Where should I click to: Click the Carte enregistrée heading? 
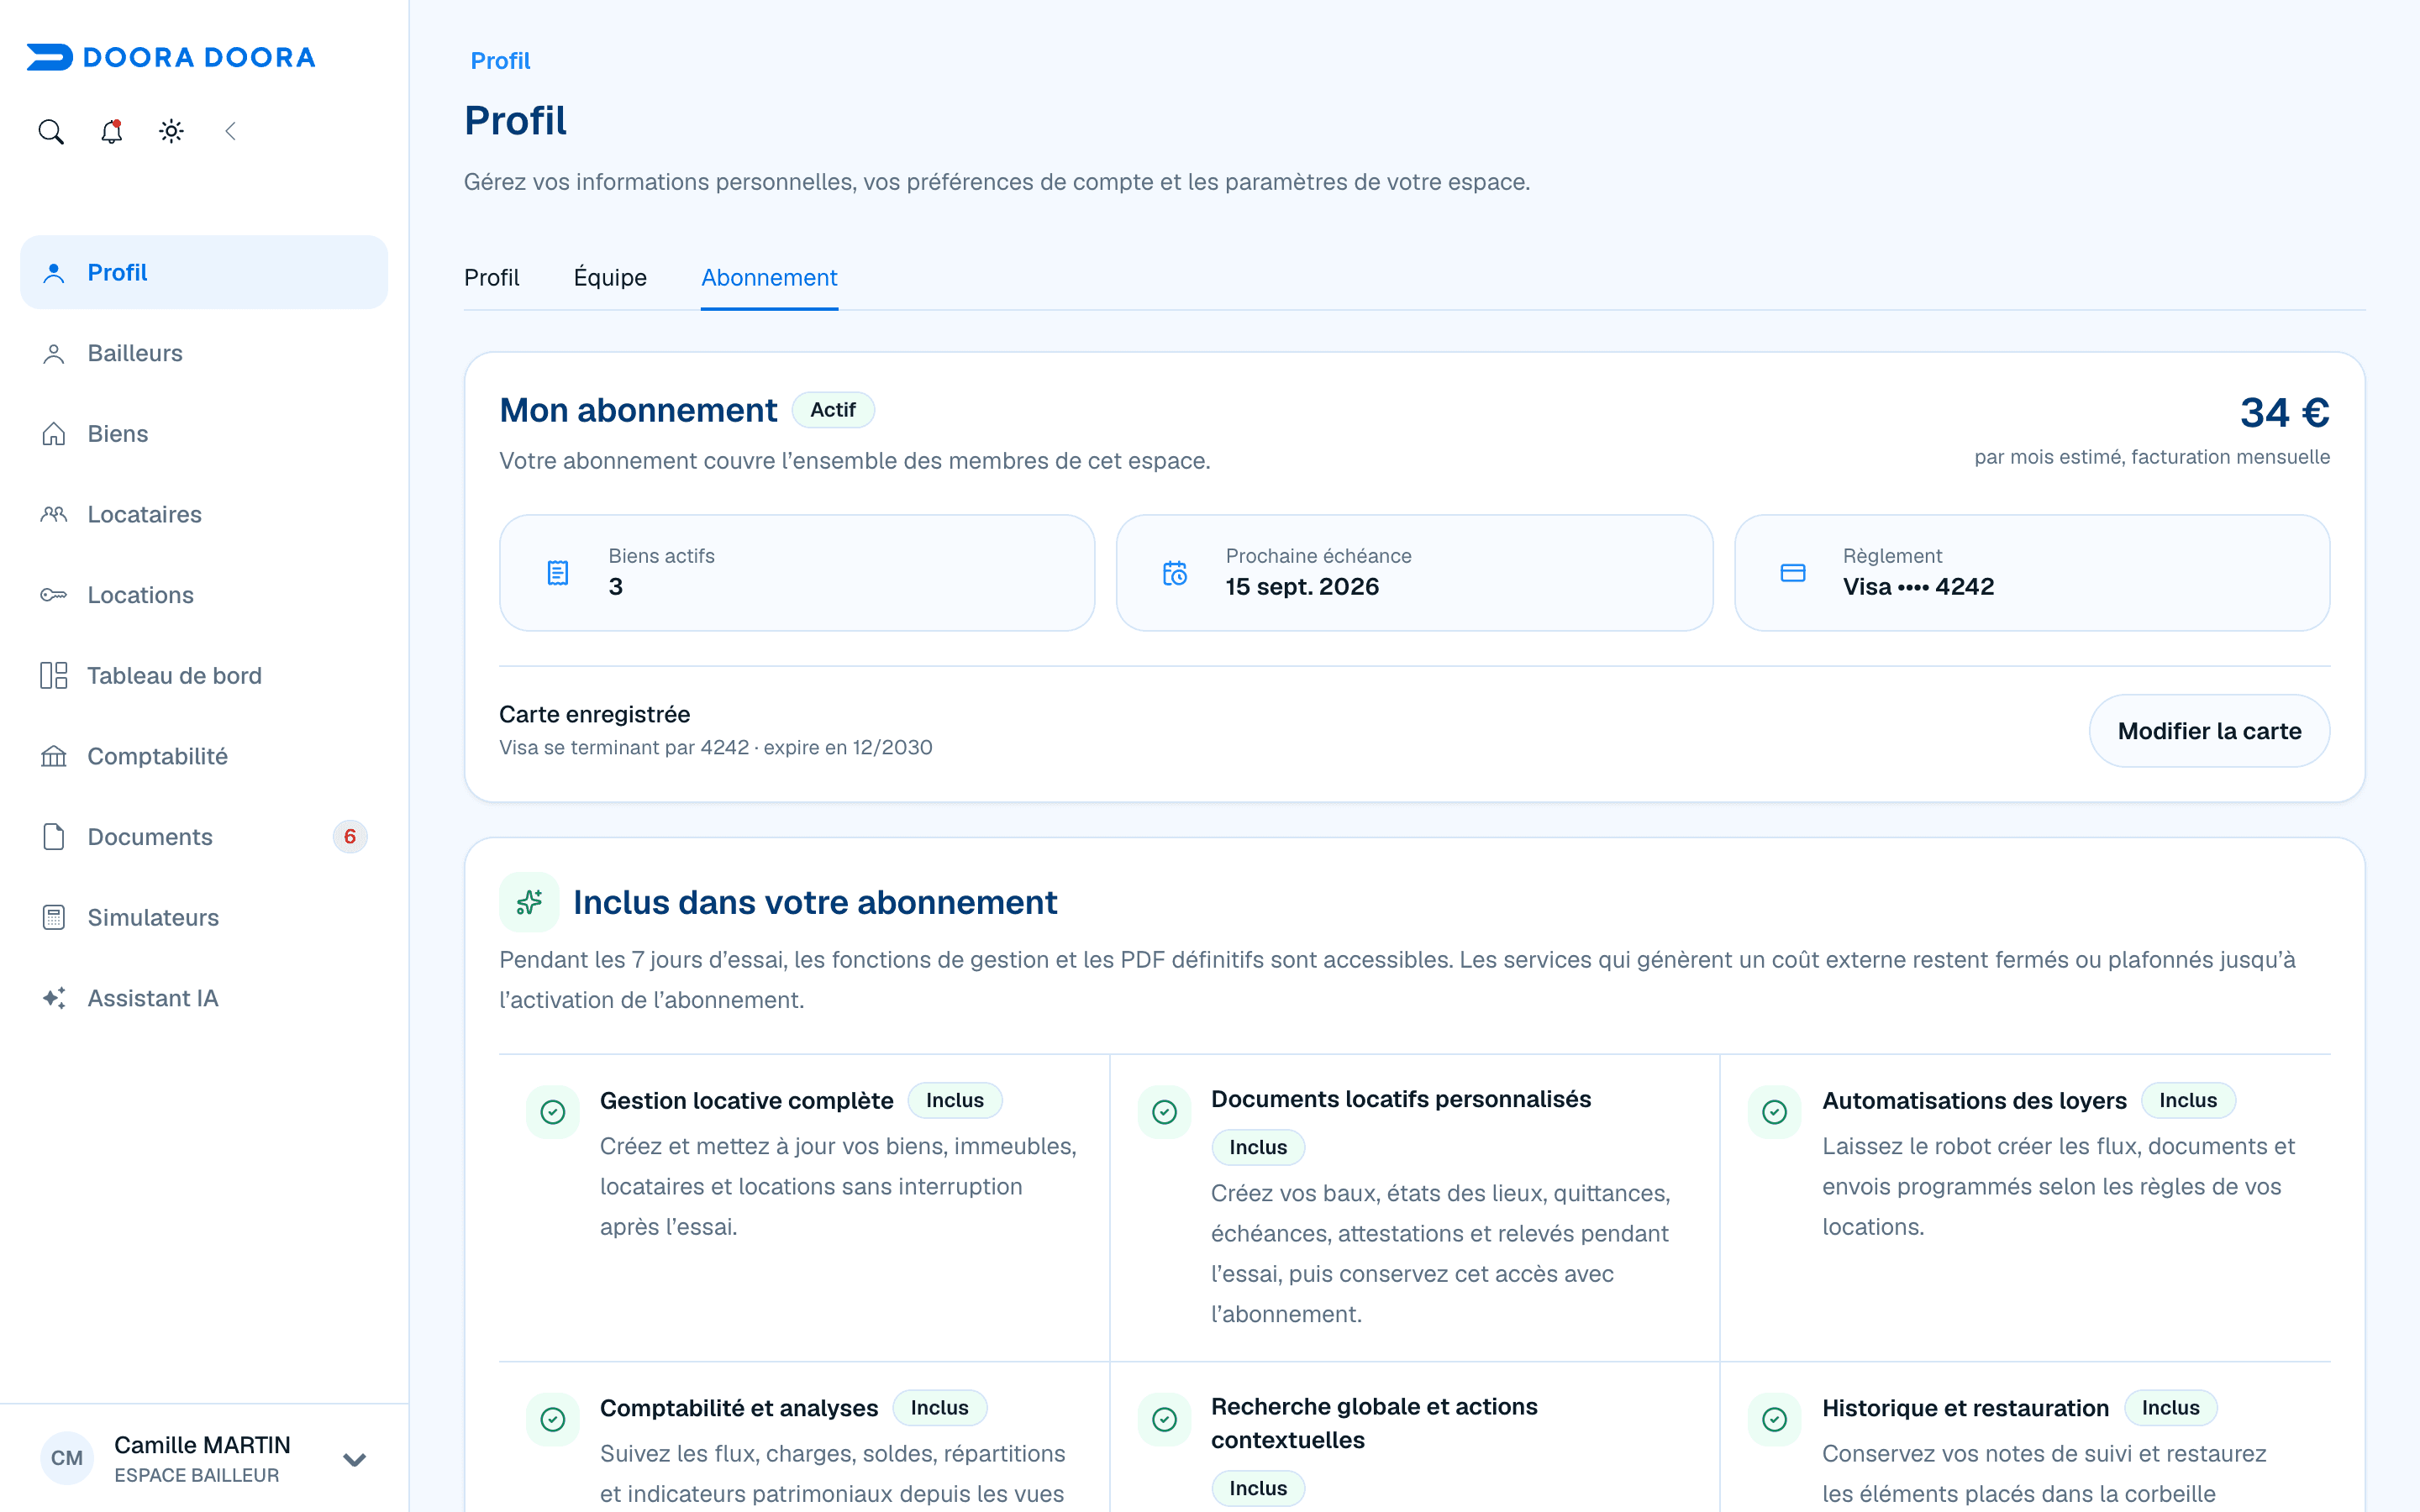(595, 714)
